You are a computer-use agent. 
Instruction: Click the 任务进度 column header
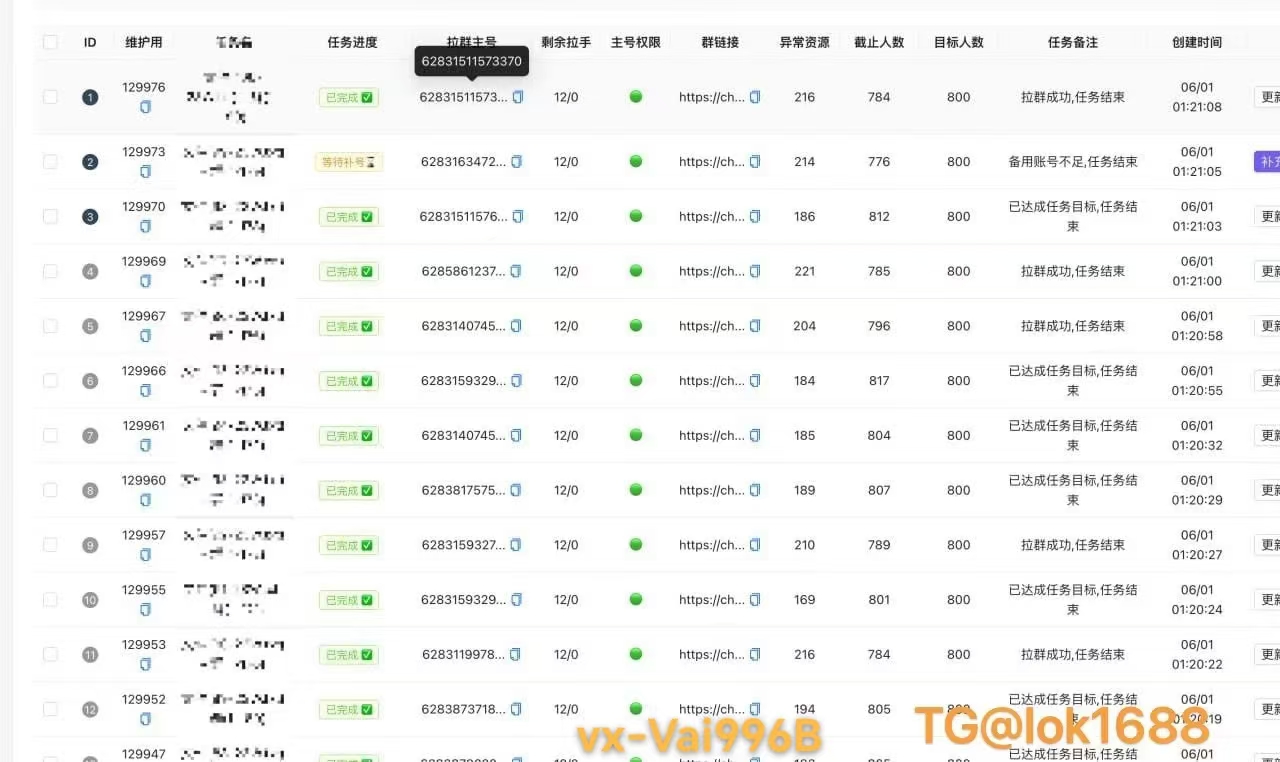tap(352, 42)
